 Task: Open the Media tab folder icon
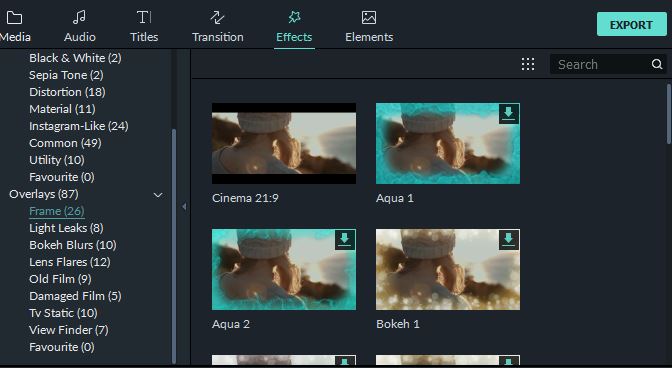click(x=14, y=18)
